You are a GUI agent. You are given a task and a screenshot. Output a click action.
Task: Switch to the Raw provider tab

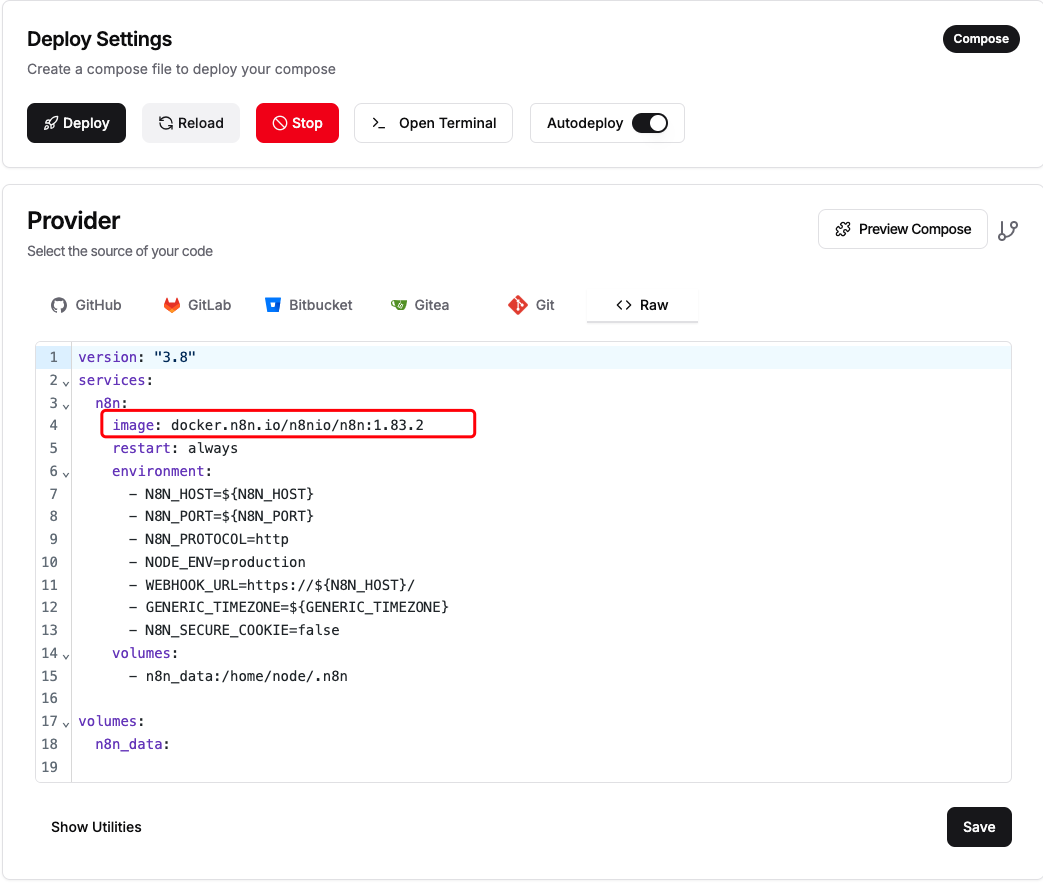642,305
